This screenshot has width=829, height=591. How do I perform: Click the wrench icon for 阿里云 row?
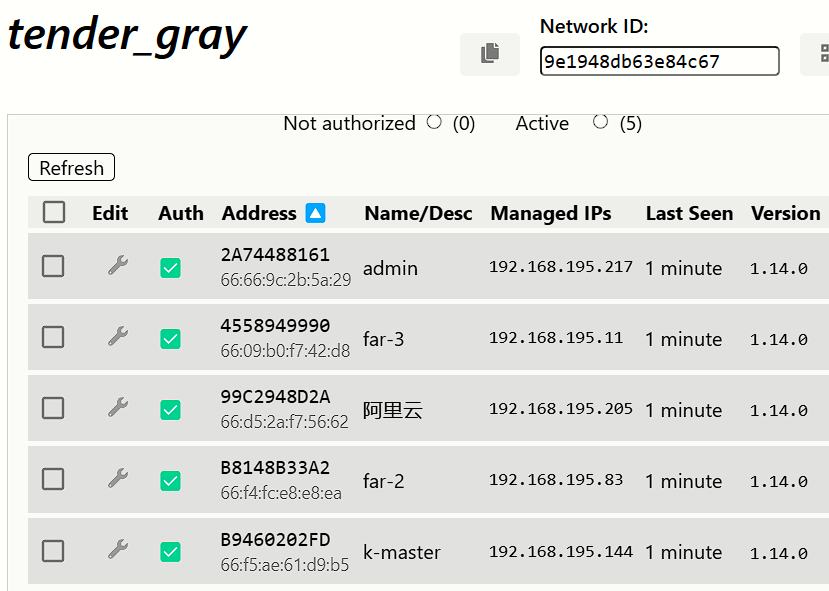(x=118, y=408)
